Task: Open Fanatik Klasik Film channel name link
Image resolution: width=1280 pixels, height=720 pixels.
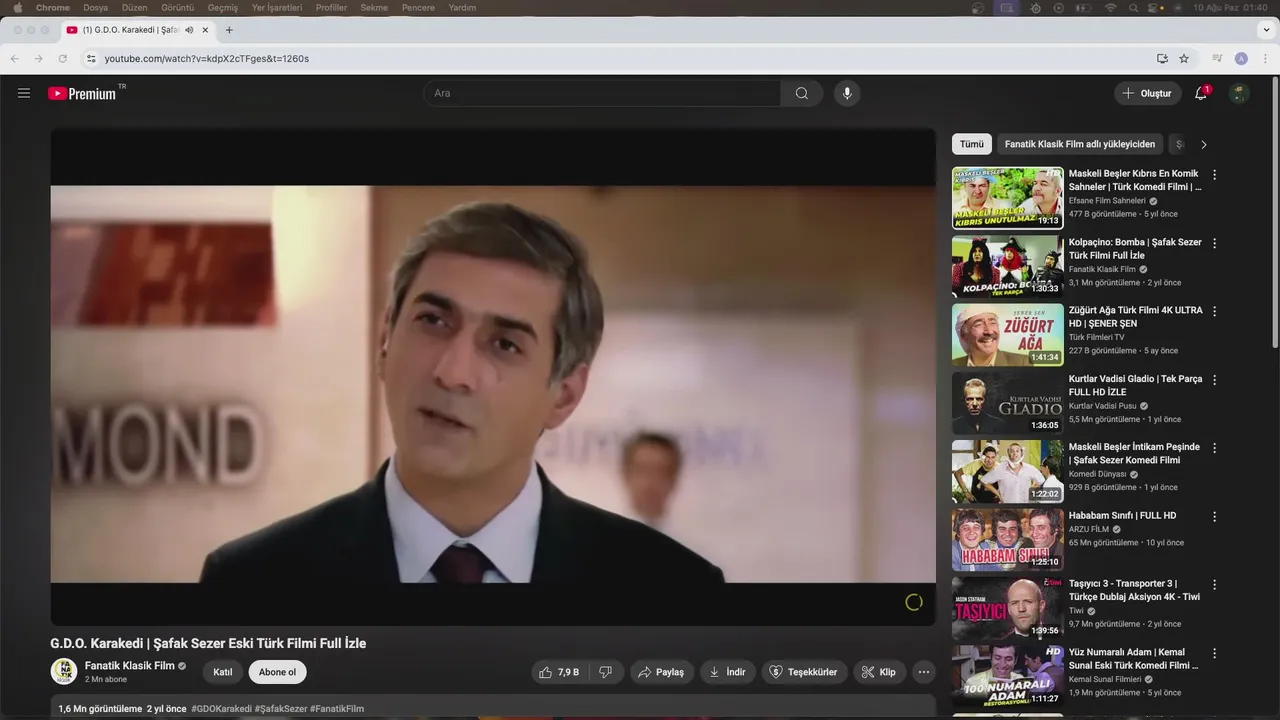Action: 129,665
